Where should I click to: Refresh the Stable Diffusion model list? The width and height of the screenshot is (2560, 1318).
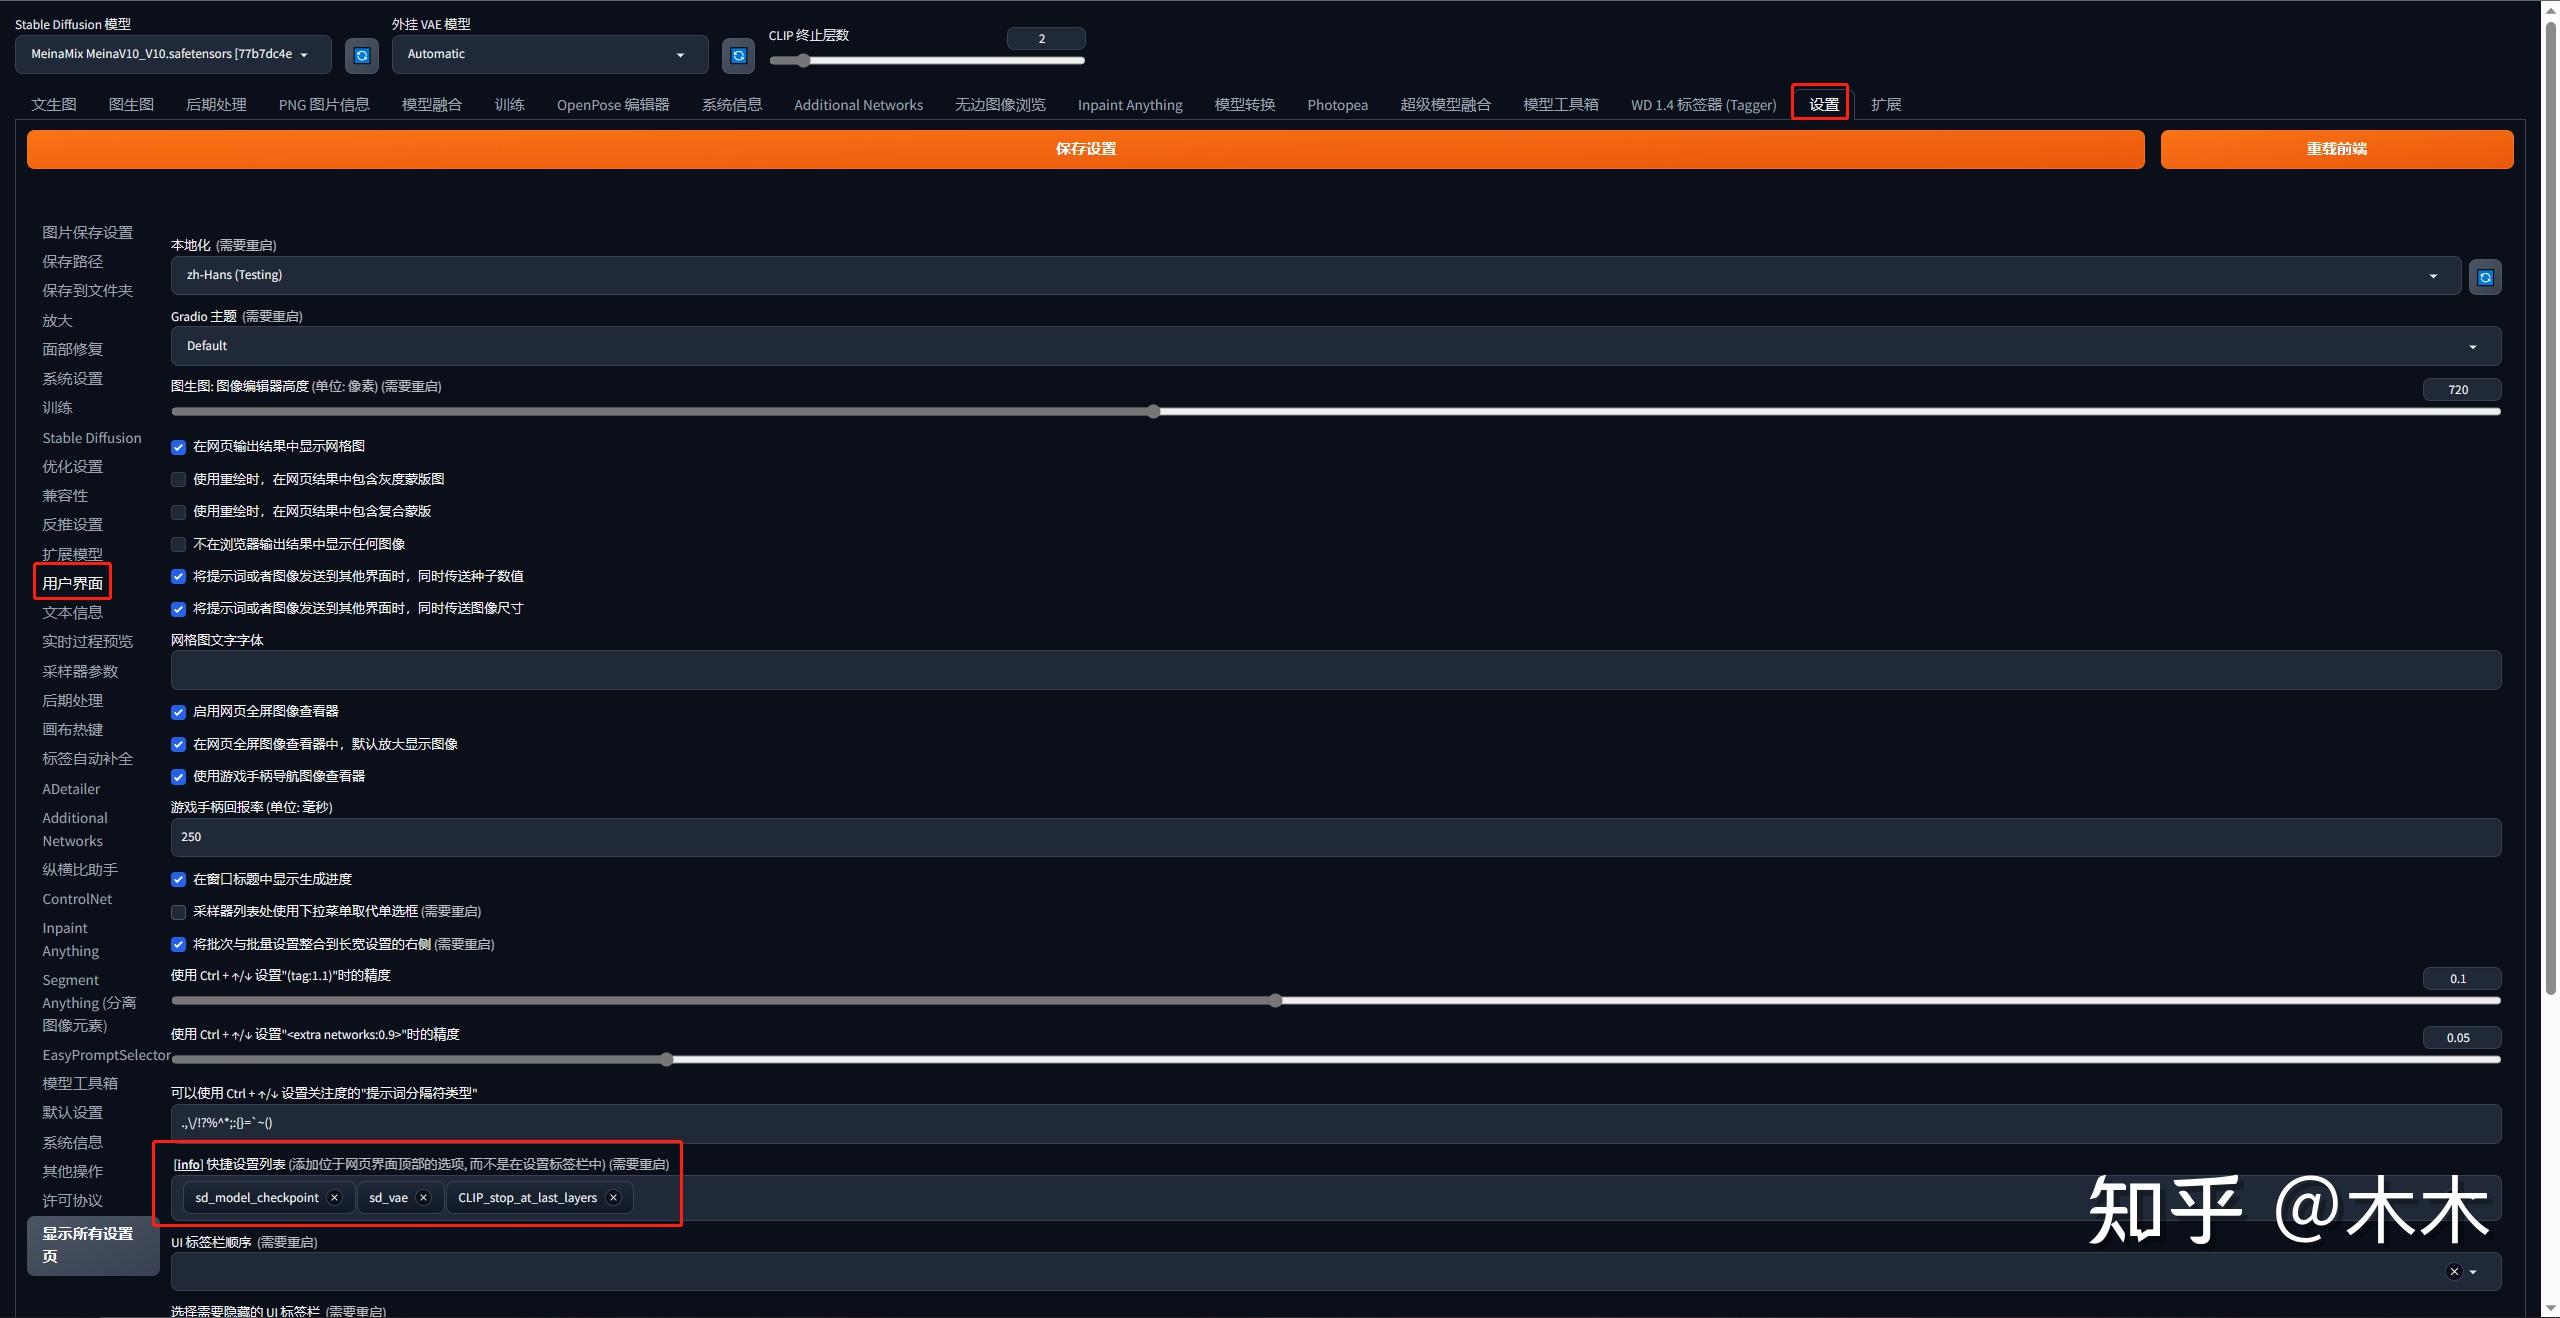pos(362,55)
